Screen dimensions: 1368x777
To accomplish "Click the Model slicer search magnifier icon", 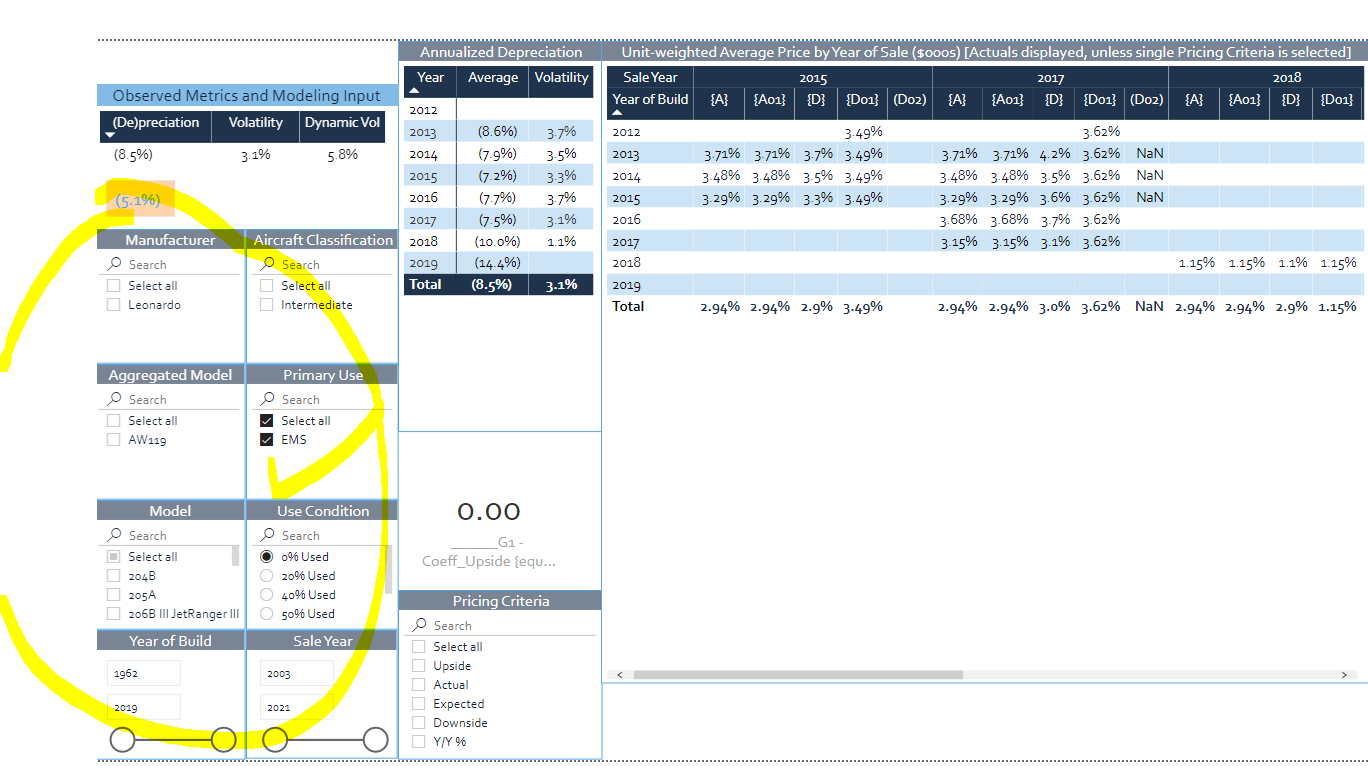I will tap(115, 535).
